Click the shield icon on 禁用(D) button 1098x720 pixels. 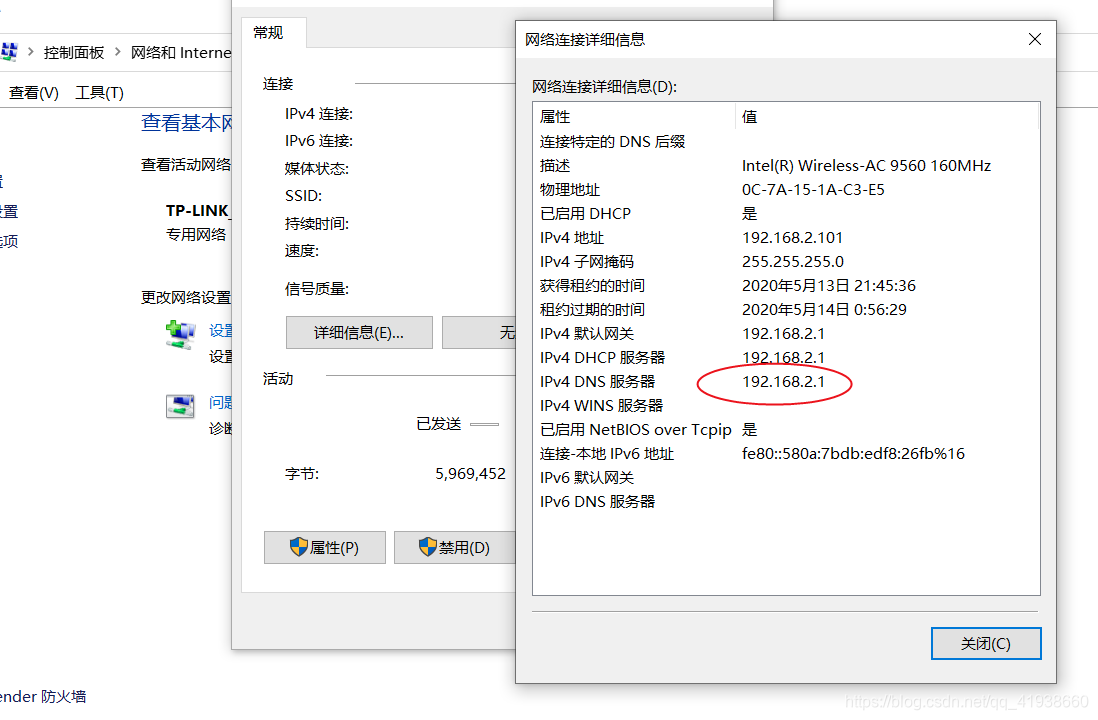(427, 546)
